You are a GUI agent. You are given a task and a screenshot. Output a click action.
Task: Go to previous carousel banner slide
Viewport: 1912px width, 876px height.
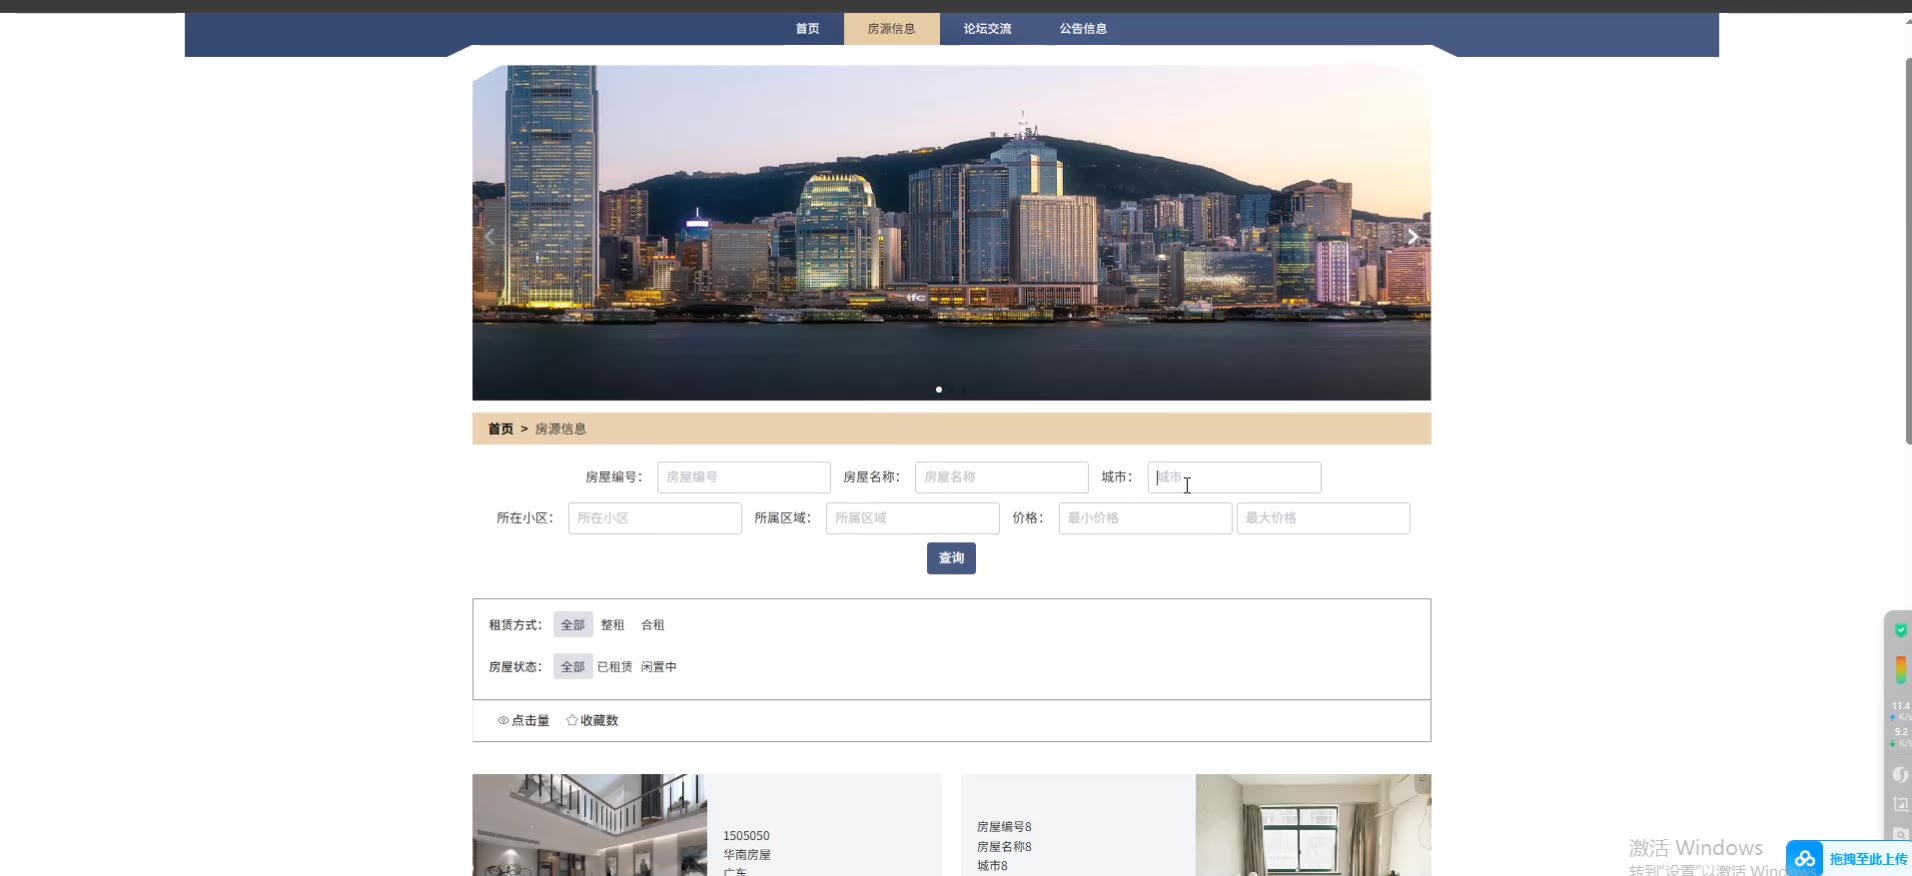point(490,237)
